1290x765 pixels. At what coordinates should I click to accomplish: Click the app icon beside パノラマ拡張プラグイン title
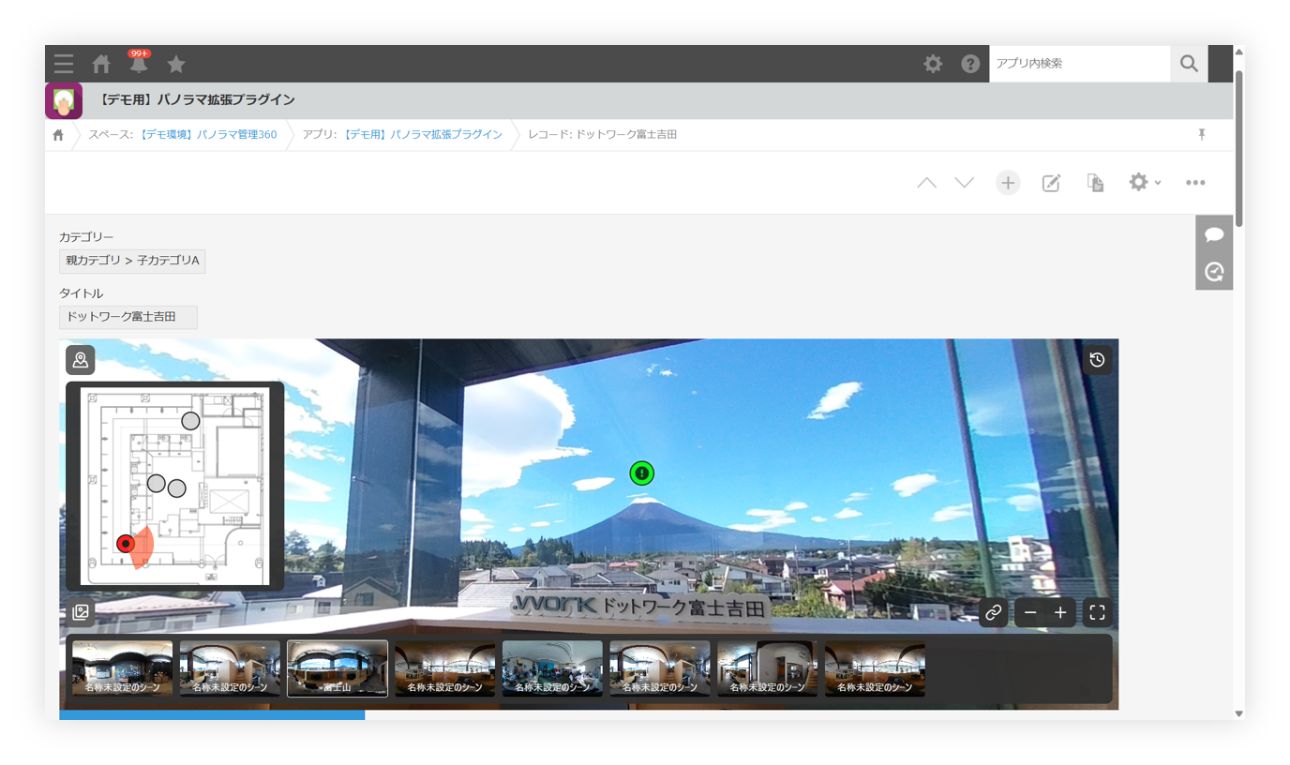pos(64,100)
